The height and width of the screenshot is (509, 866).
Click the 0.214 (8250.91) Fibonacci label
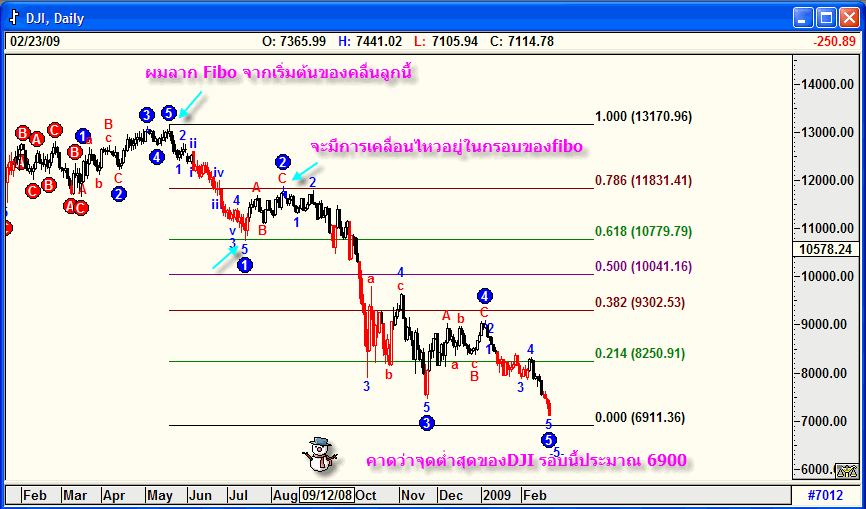click(640, 354)
